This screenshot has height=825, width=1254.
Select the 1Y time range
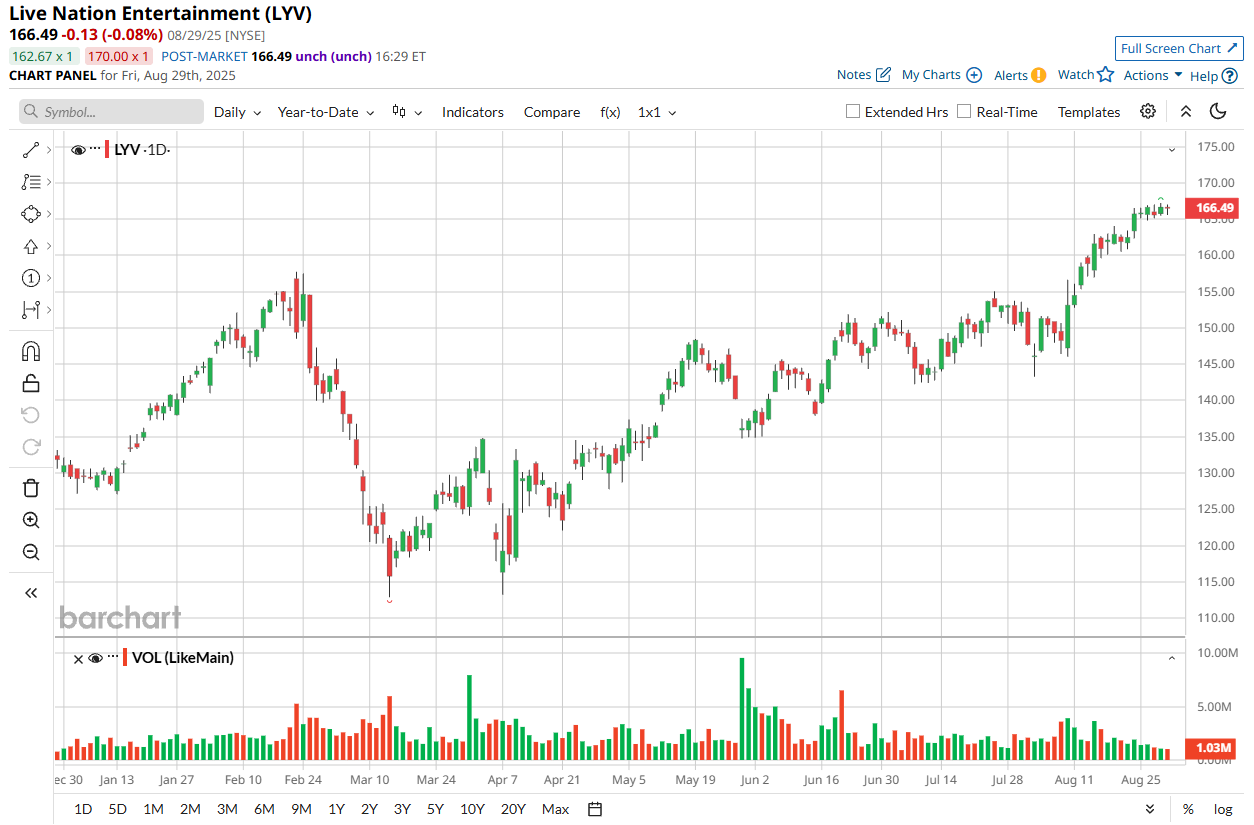[336, 809]
